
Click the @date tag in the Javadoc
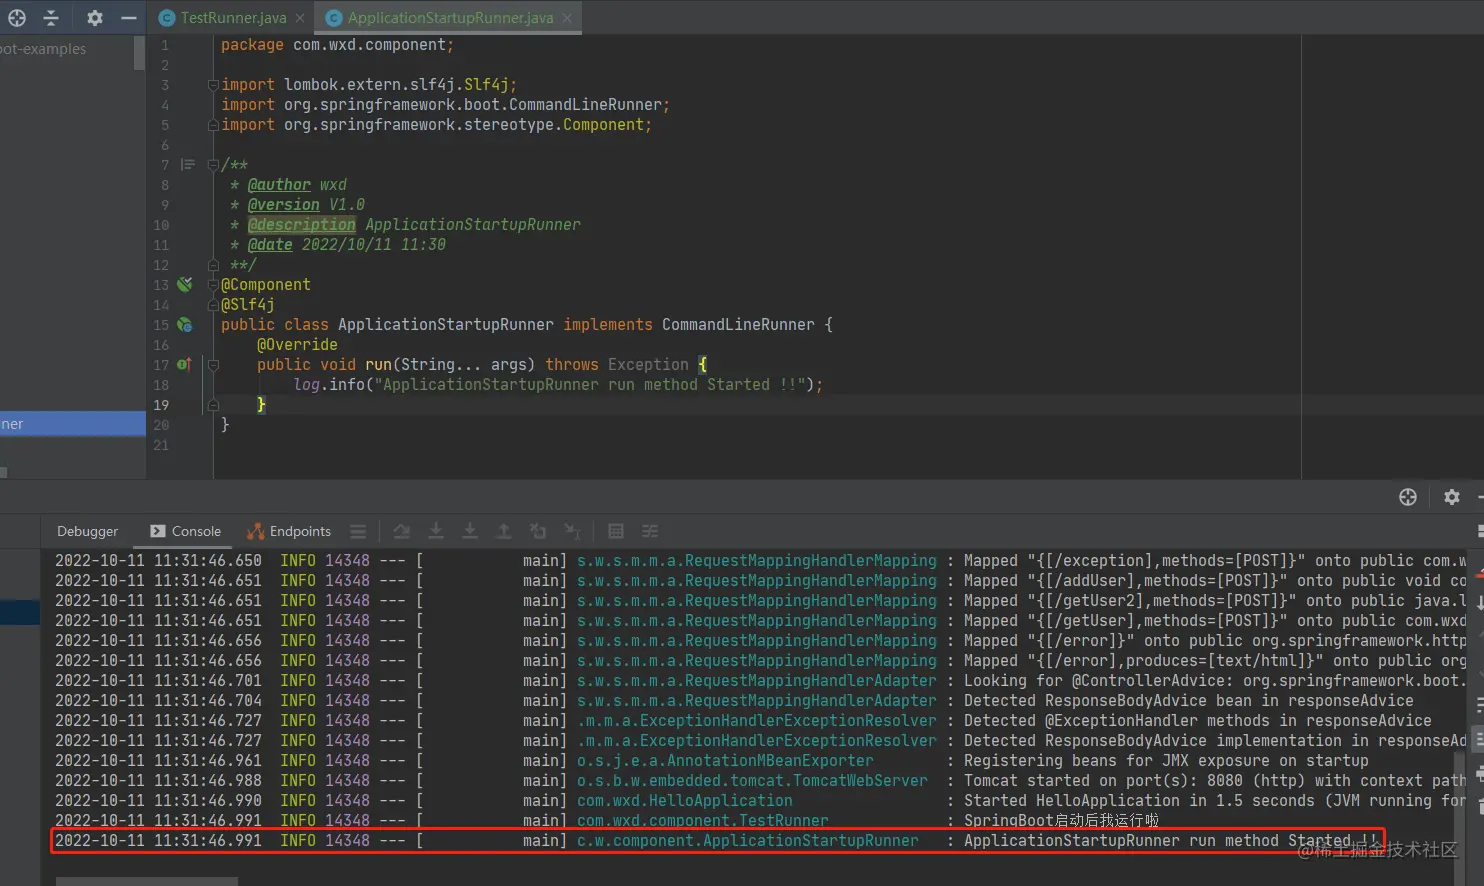click(270, 245)
